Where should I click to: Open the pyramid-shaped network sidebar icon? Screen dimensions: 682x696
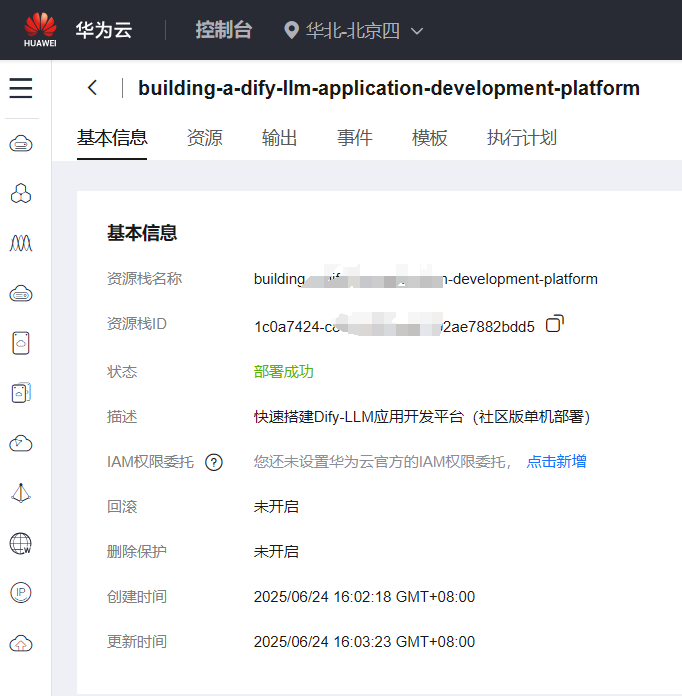21,493
